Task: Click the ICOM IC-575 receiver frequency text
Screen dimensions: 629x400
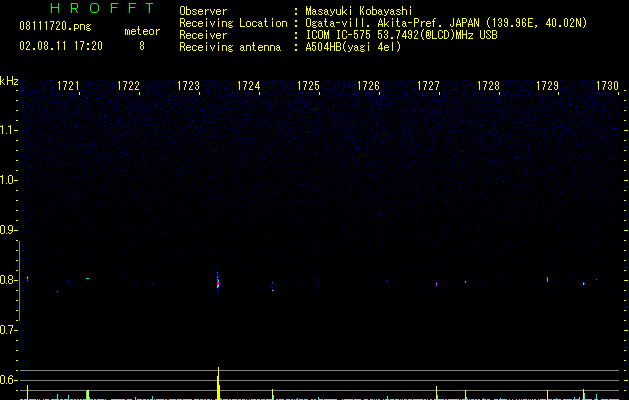Action: pos(401,35)
